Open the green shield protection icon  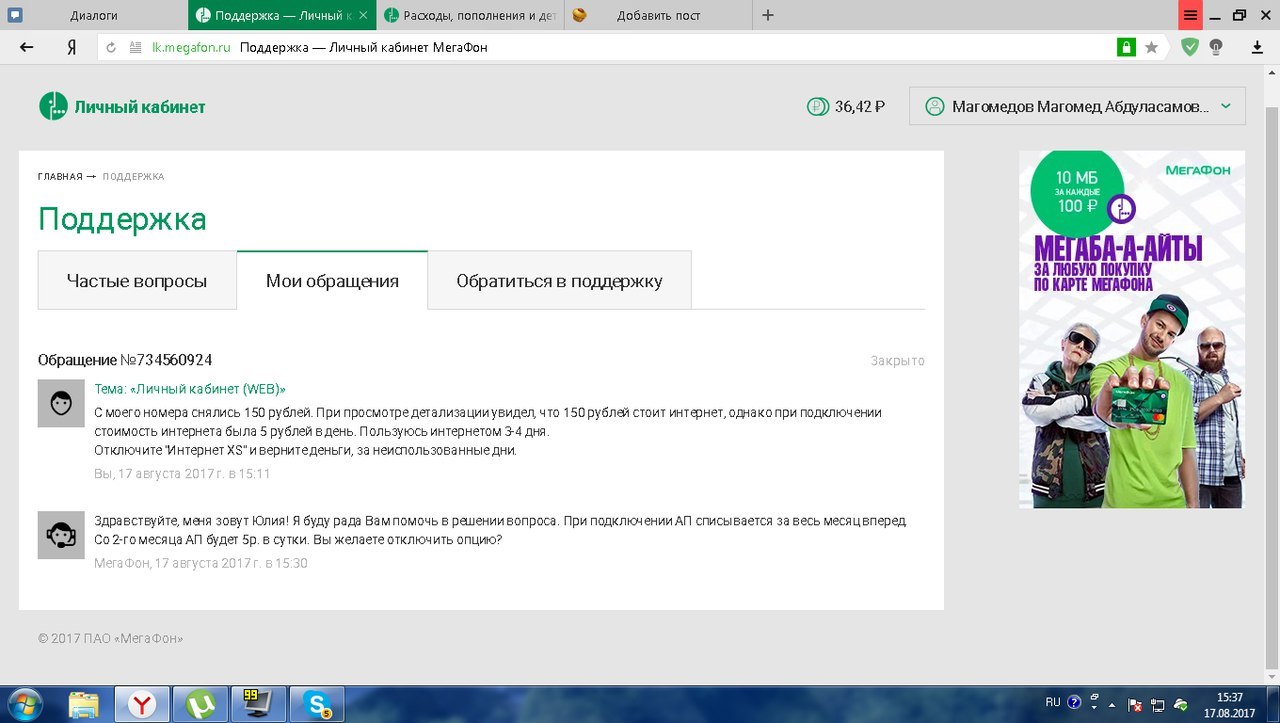(x=1189, y=47)
